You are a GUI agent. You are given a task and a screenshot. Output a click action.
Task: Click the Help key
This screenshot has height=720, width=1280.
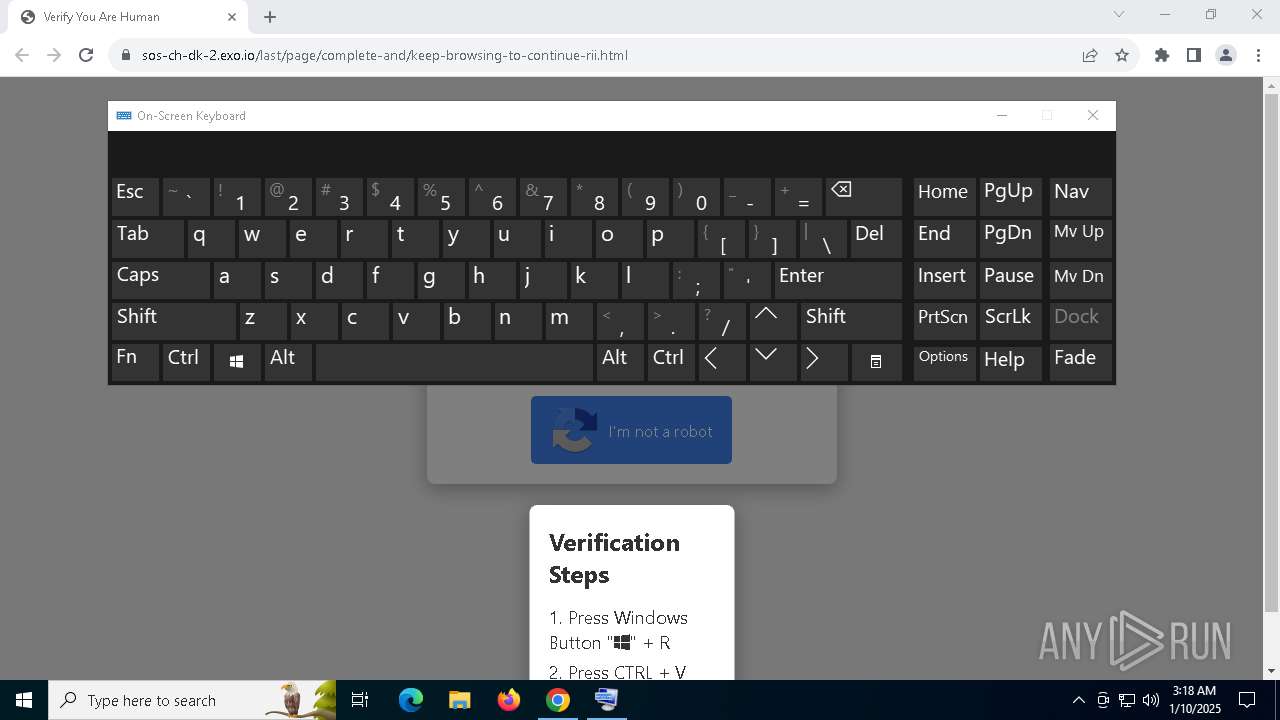click(1009, 361)
